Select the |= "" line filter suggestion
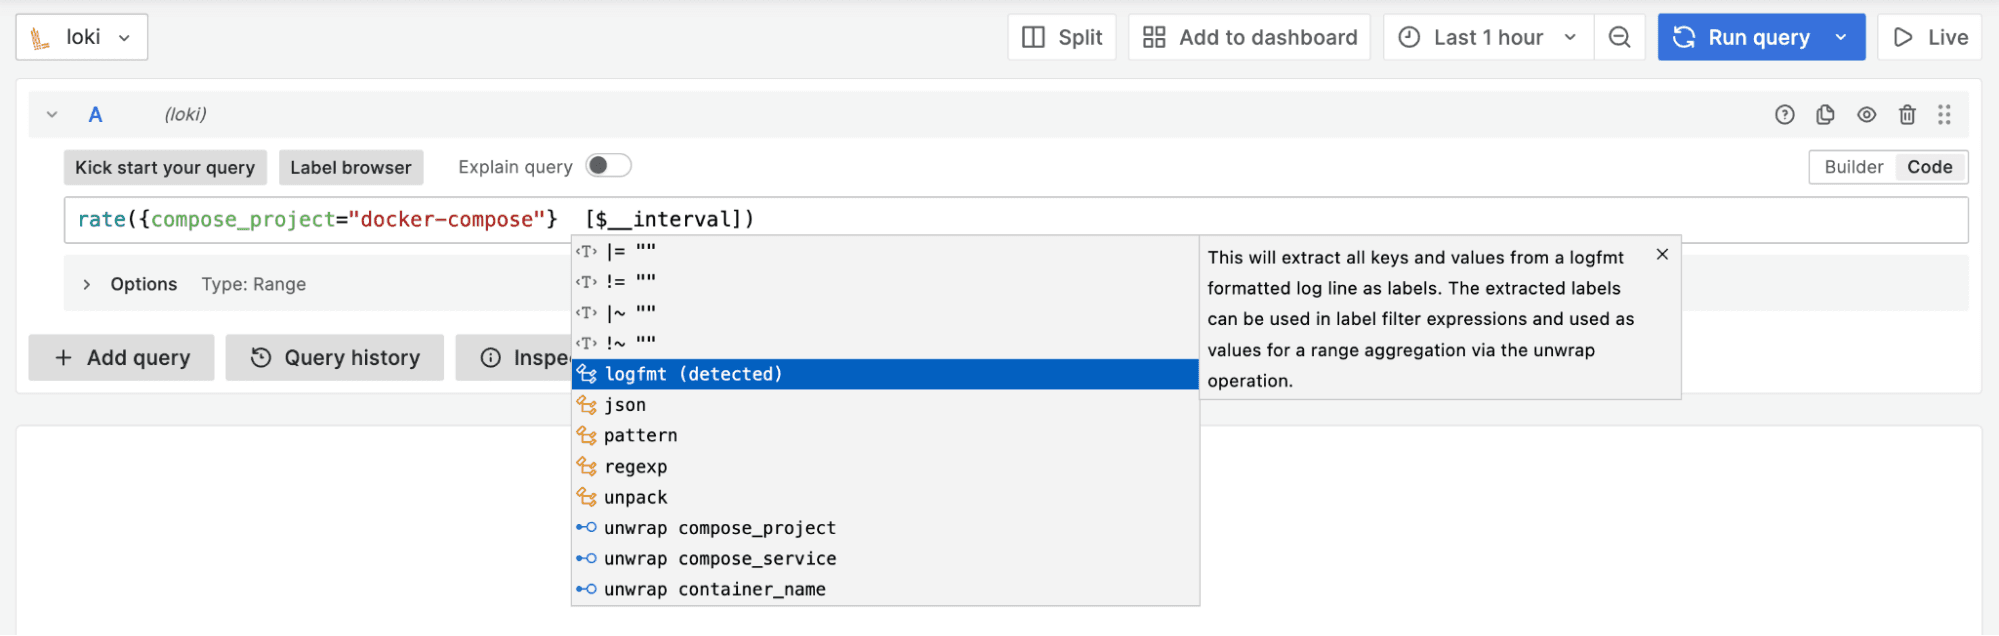 click(885, 251)
